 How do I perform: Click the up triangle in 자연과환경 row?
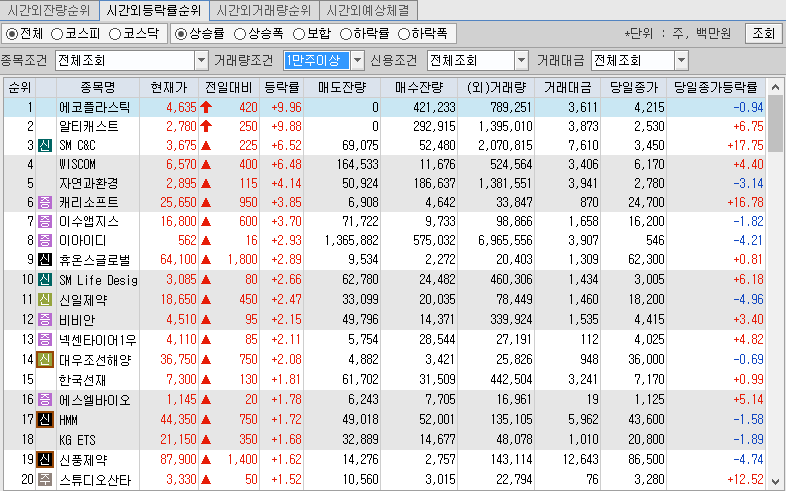click(x=206, y=183)
